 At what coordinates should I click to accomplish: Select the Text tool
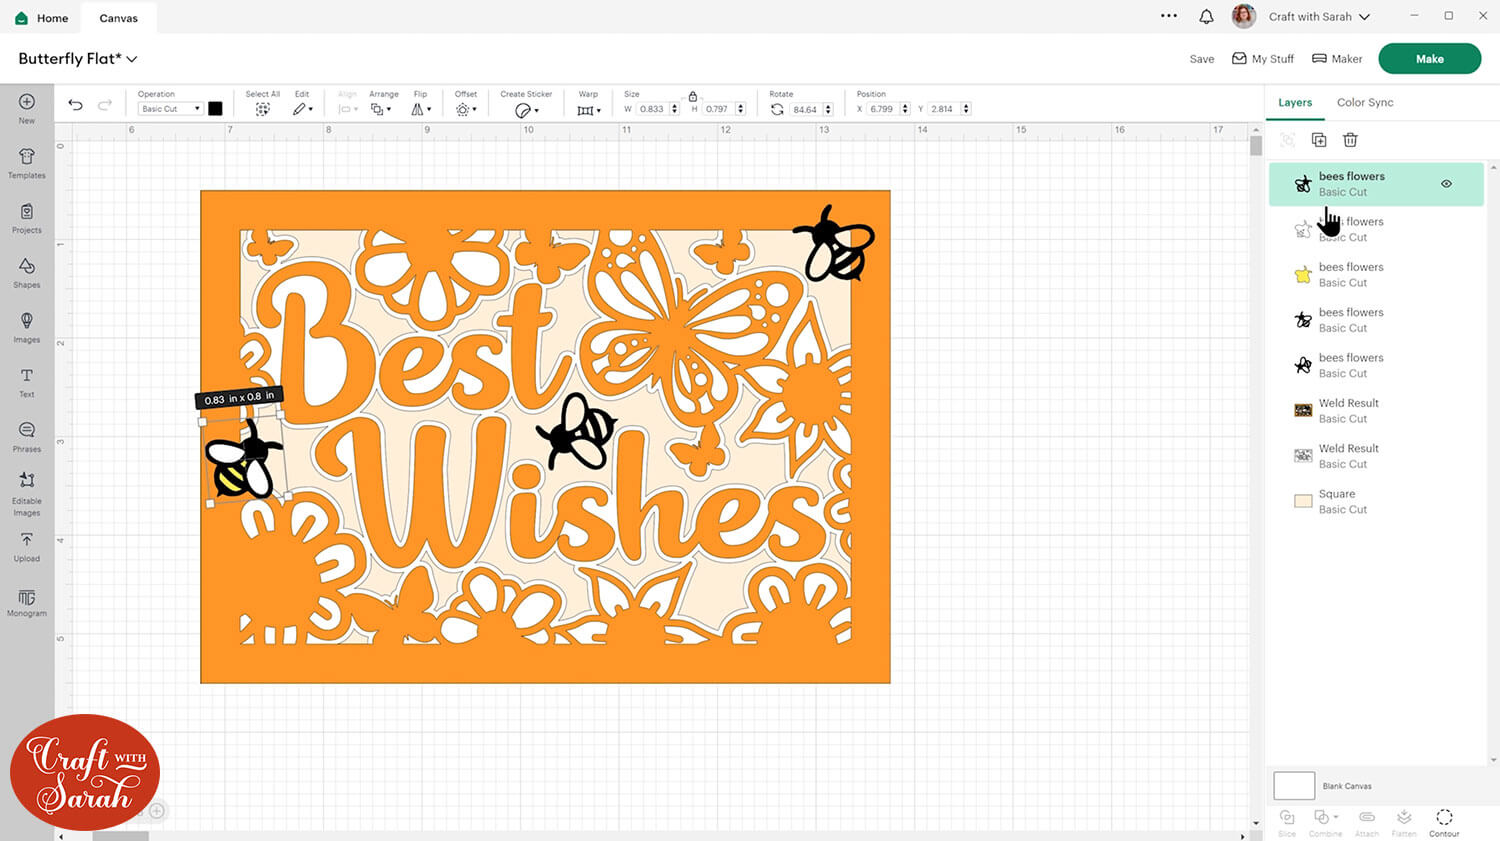click(x=27, y=381)
